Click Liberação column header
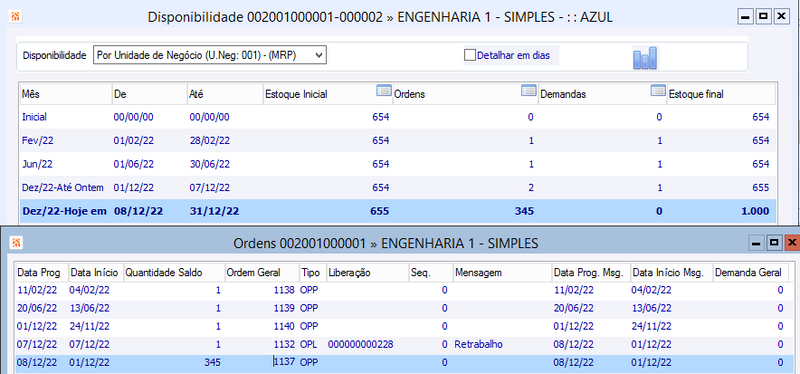This screenshot has height=374, width=800. click(367, 273)
